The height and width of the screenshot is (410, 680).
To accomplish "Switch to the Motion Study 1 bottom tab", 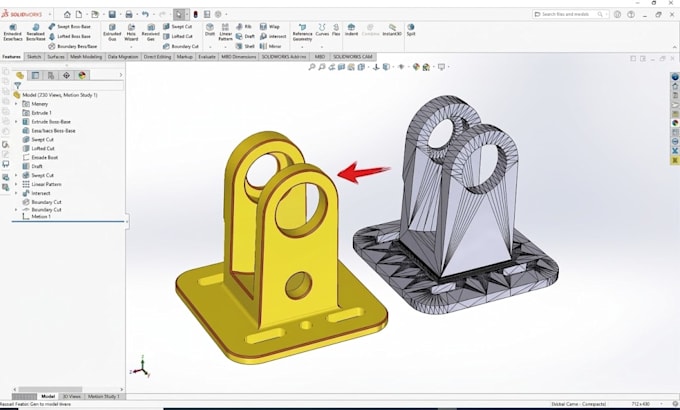I will (104, 396).
